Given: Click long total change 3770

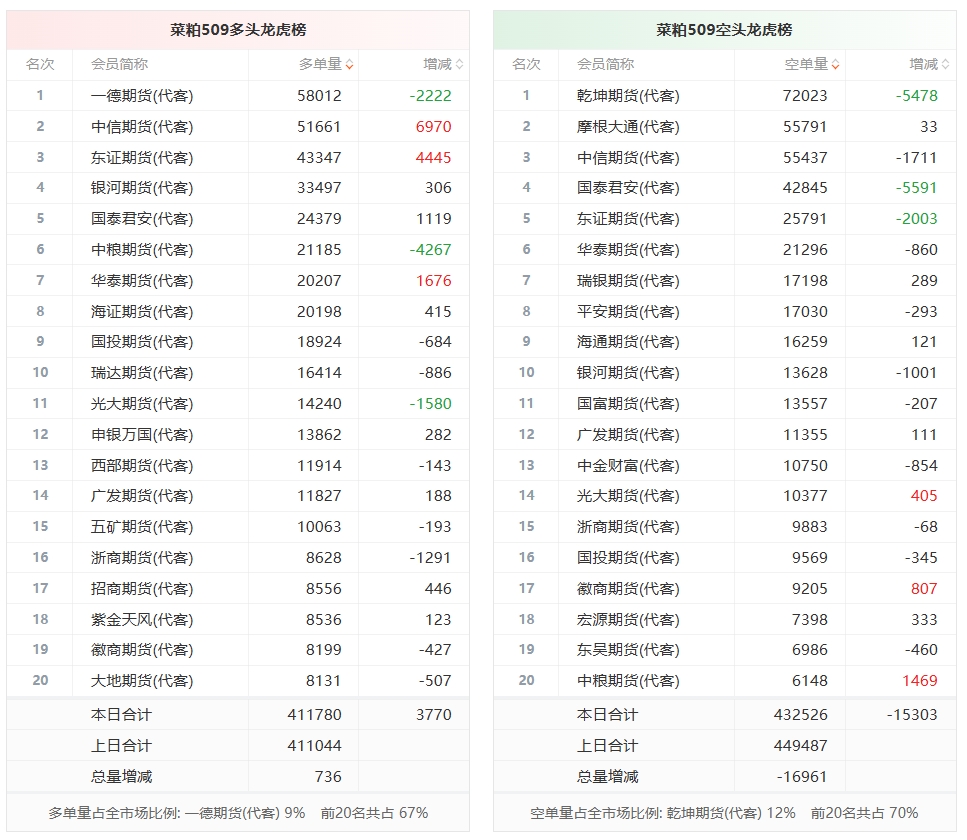Looking at the screenshot, I should 434,714.
